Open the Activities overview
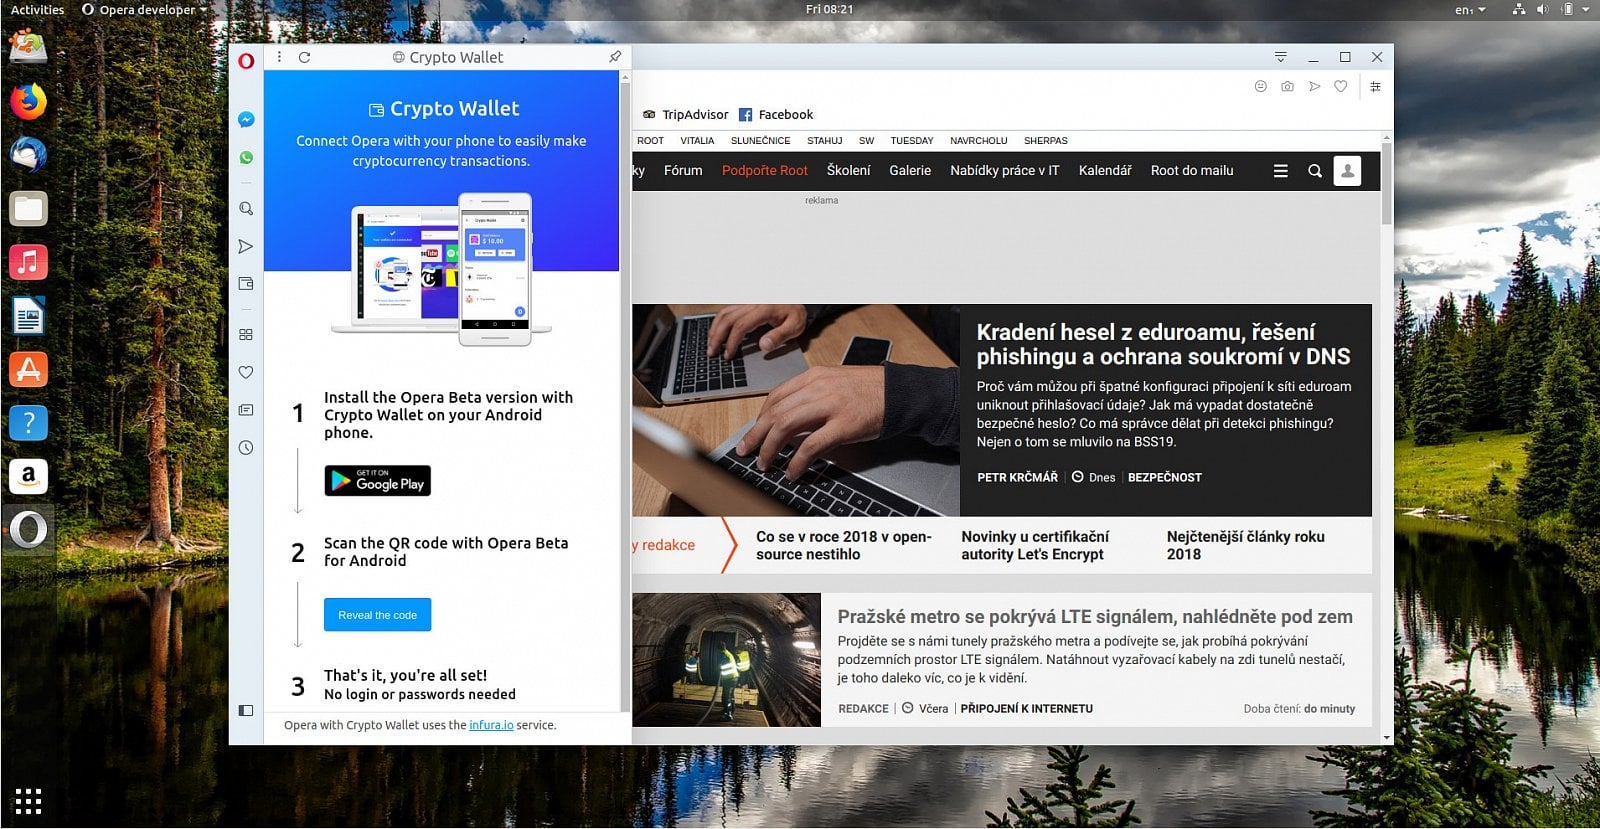Viewport: 1600px width, 829px height. (x=37, y=9)
